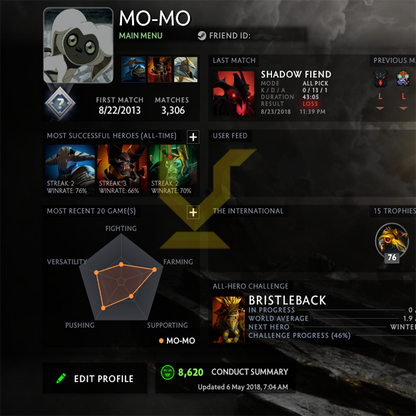
Task: Click the green conduct smiley face icon
Action: [167, 372]
